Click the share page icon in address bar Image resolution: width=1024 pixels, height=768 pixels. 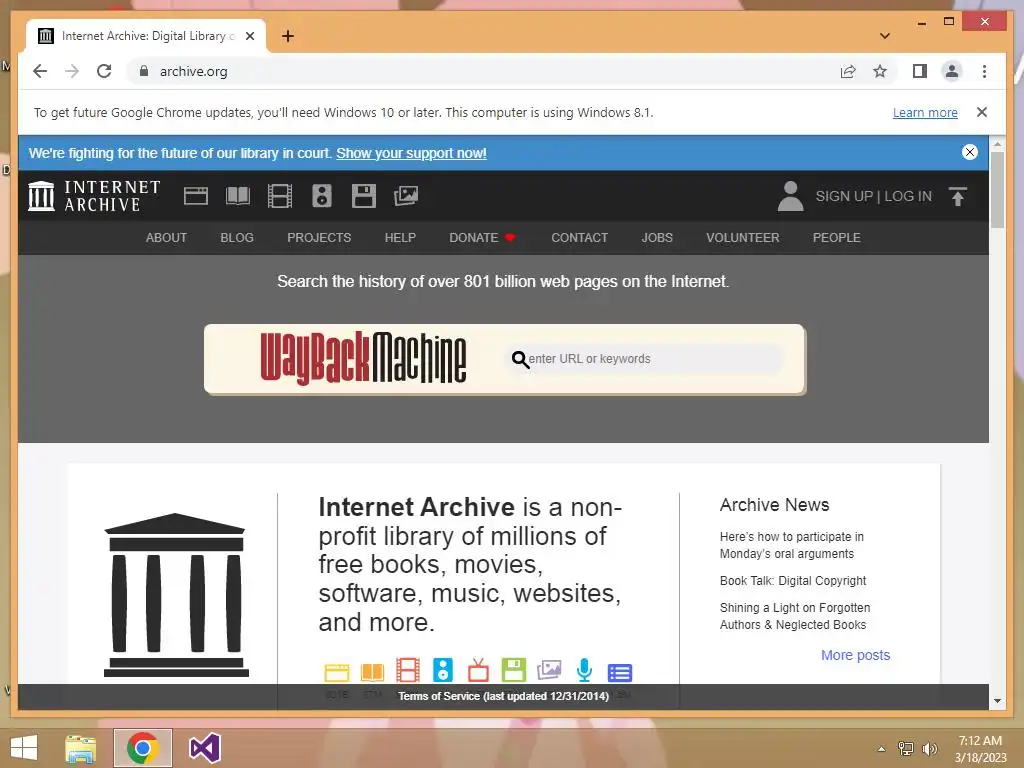tap(848, 71)
